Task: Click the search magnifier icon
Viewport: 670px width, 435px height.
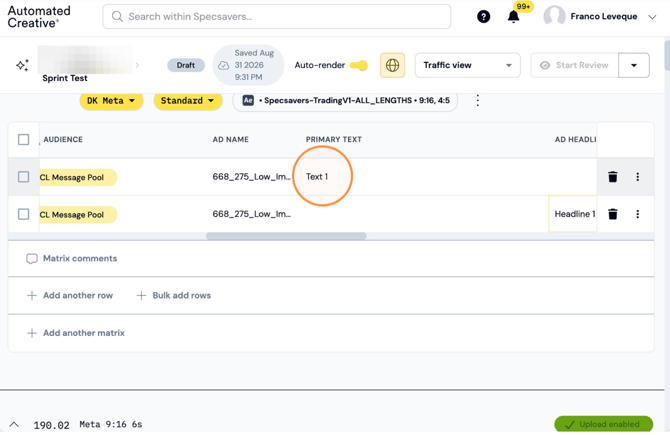Action: pyautogui.click(x=117, y=17)
